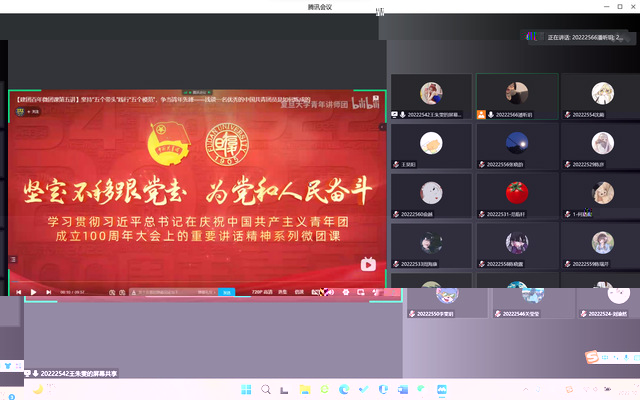Image resolution: width=640 pixels, height=400 pixels.
Task: Click the weather moon widget on taskbar
Action: click(38, 389)
